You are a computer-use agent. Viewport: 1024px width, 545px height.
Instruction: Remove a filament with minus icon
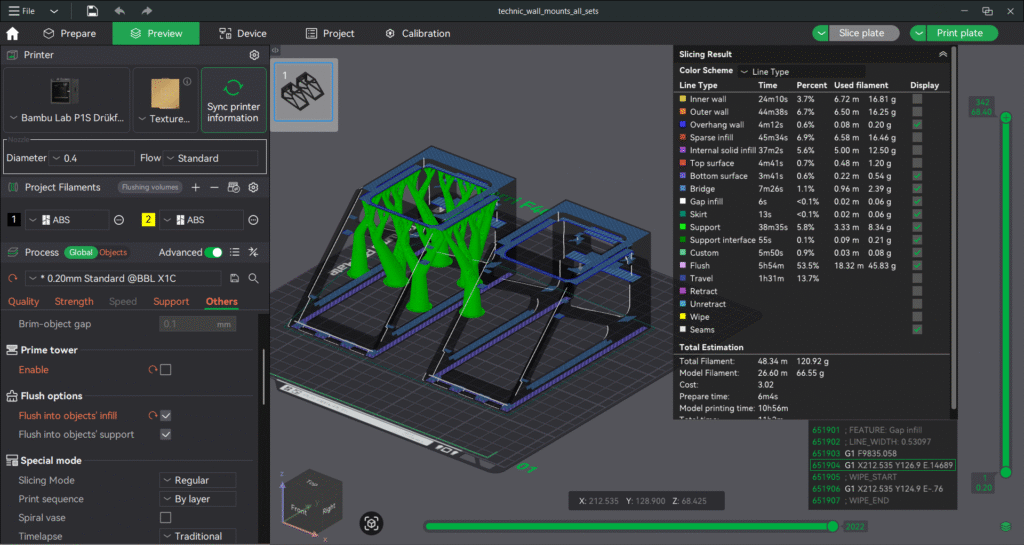(214, 187)
